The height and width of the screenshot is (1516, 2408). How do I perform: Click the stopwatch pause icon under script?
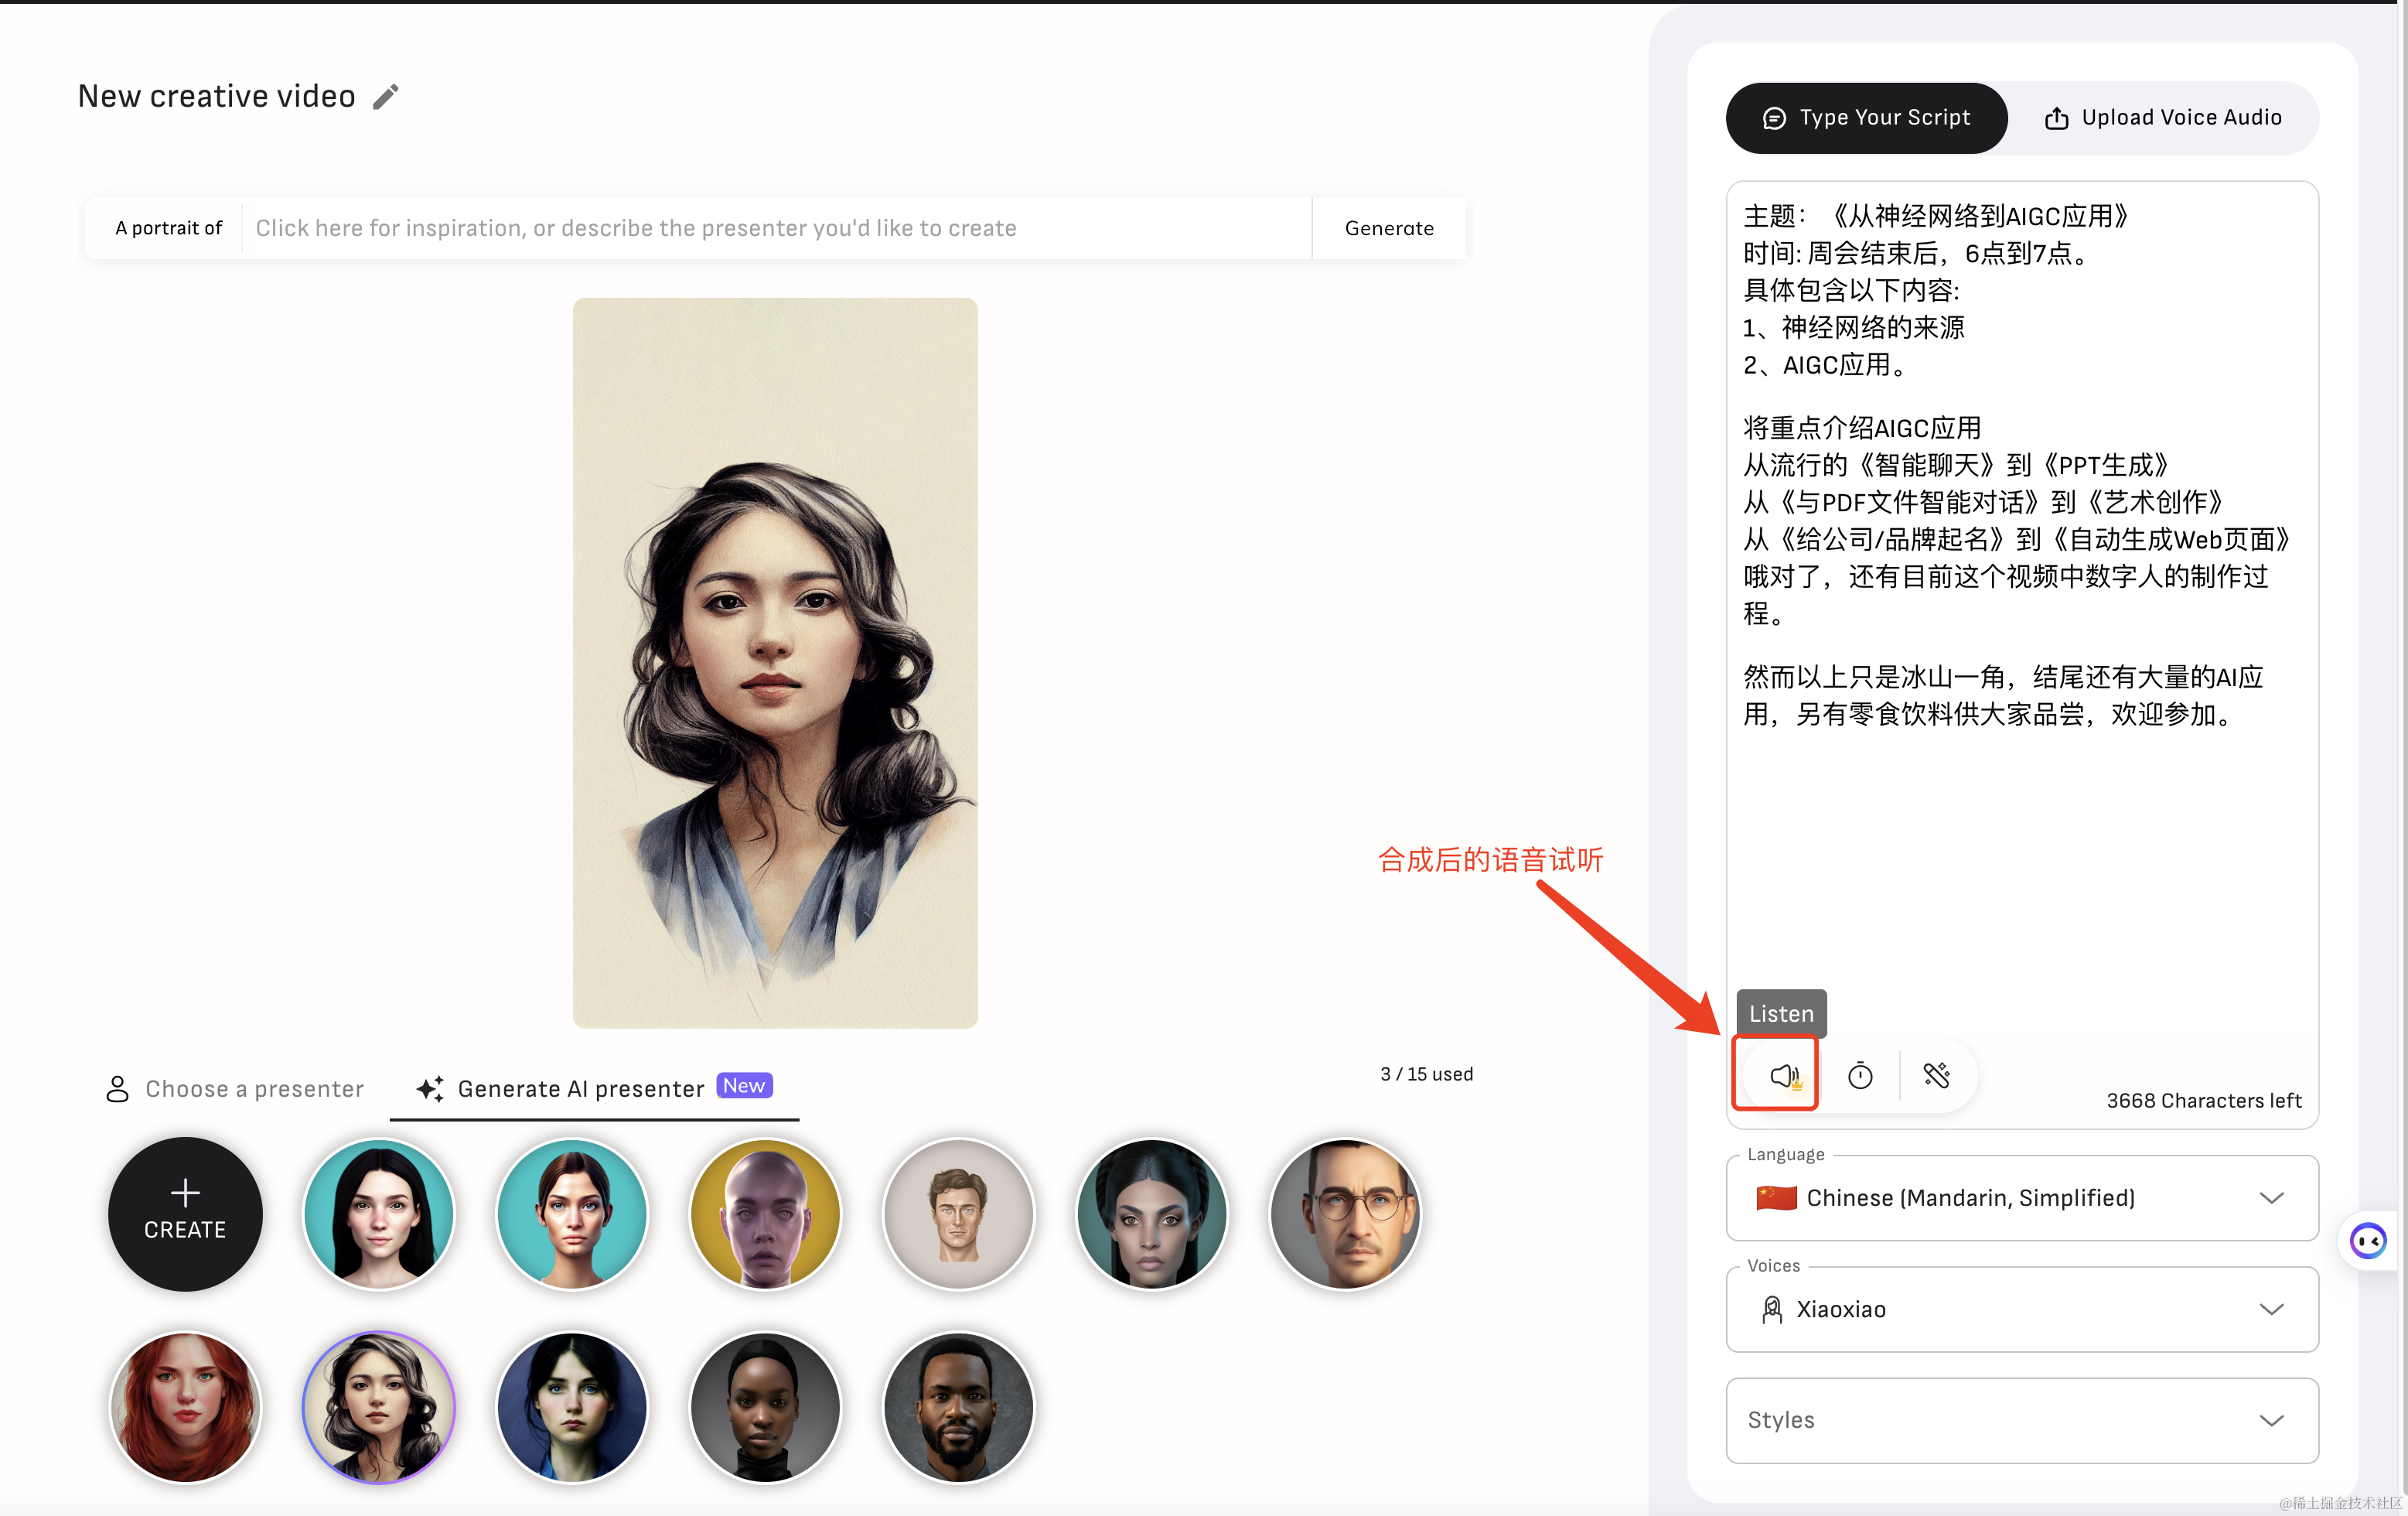click(1860, 1075)
